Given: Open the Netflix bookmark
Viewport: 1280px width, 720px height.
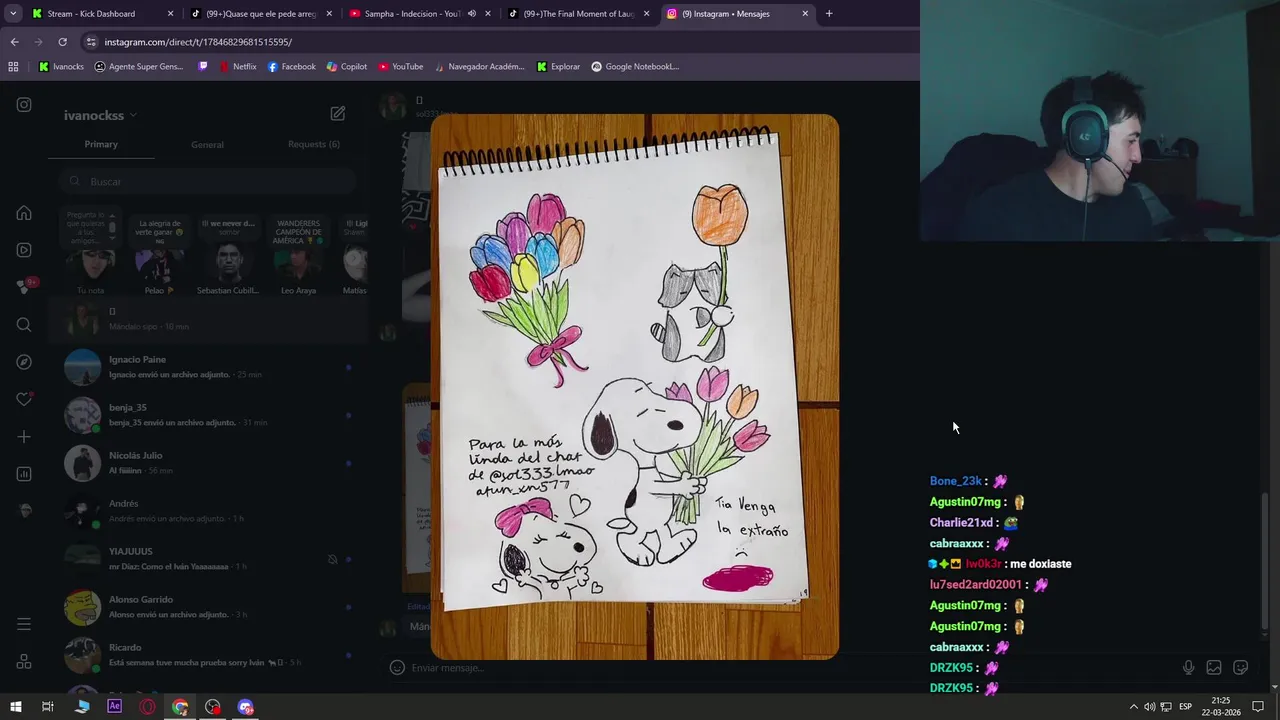Looking at the screenshot, I should 237,67.
